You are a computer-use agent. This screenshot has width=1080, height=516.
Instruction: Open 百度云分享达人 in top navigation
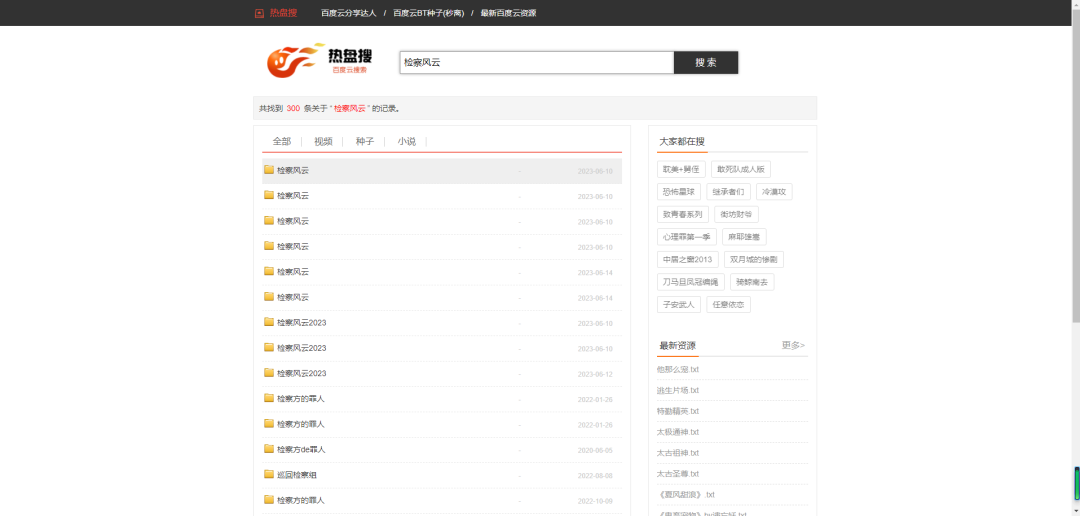pyautogui.click(x=349, y=13)
